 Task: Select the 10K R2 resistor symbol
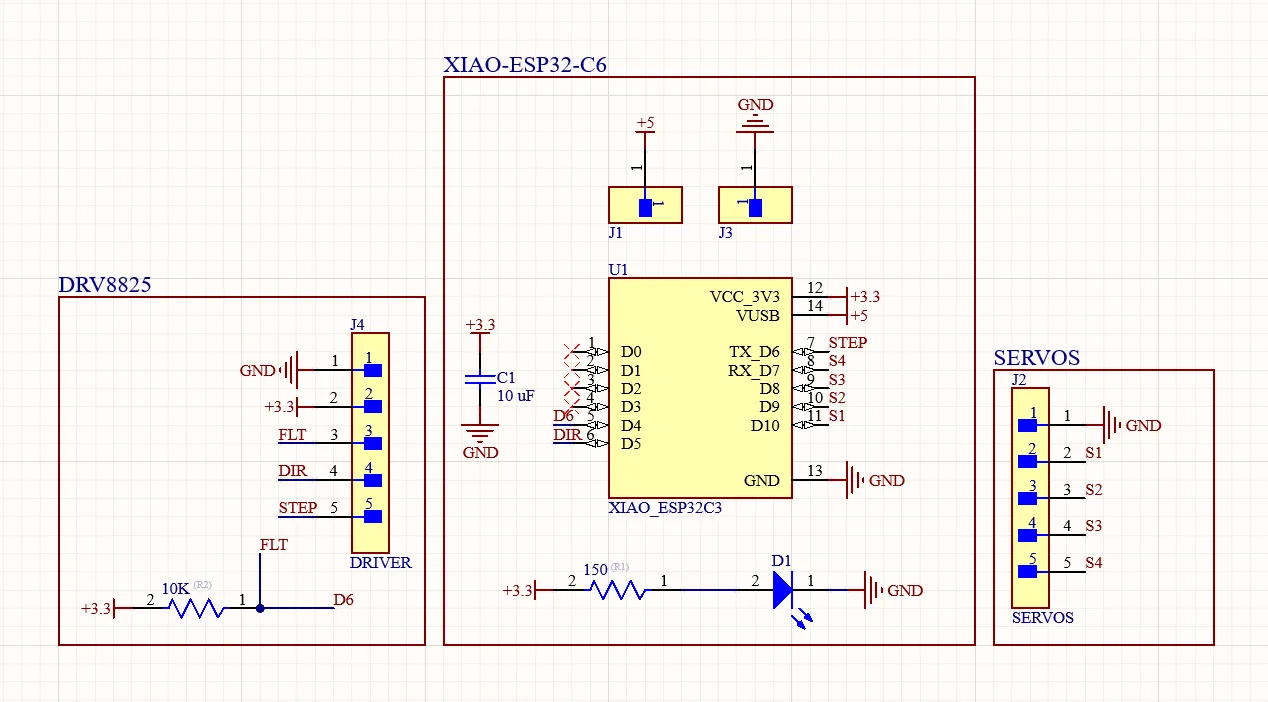coord(196,607)
